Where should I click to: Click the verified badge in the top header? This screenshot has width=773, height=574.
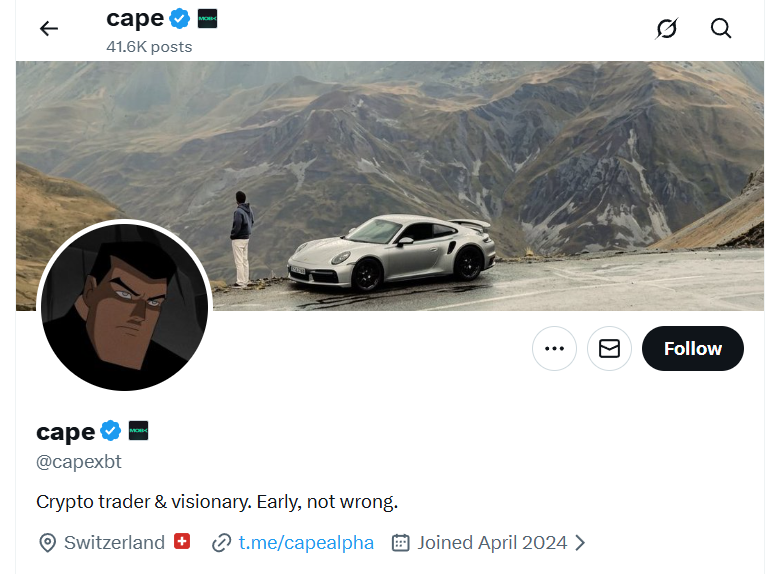click(180, 18)
